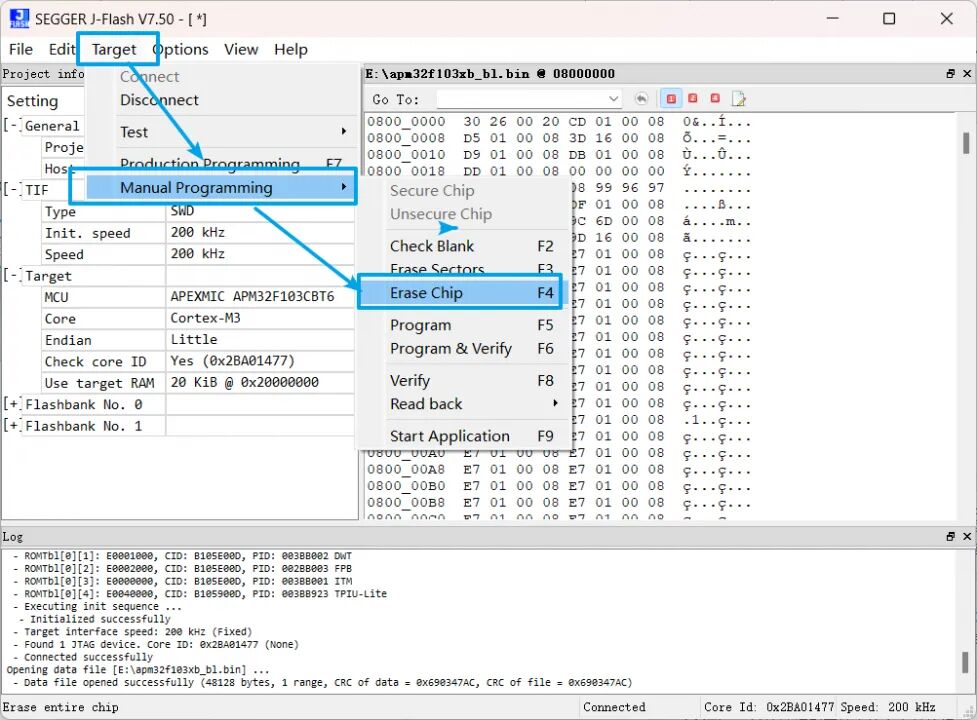Select the Program & Verify command

point(450,348)
